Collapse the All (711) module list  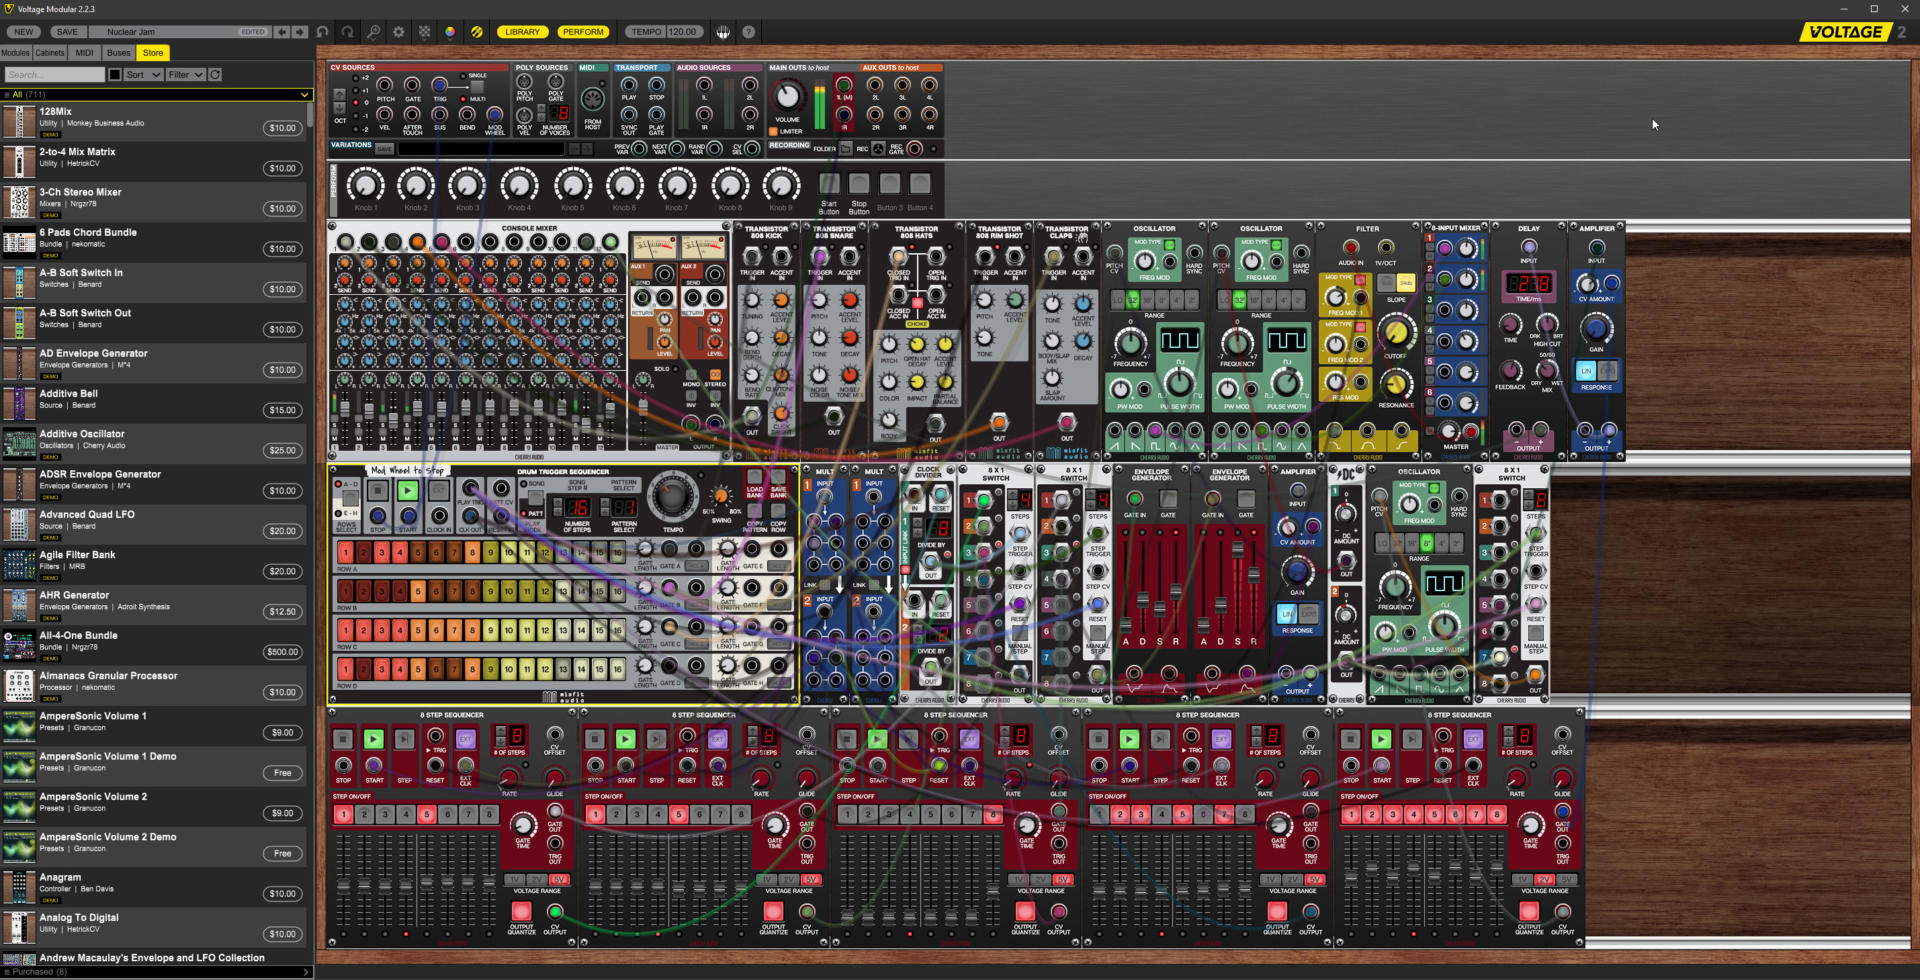pyautogui.click(x=305, y=94)
